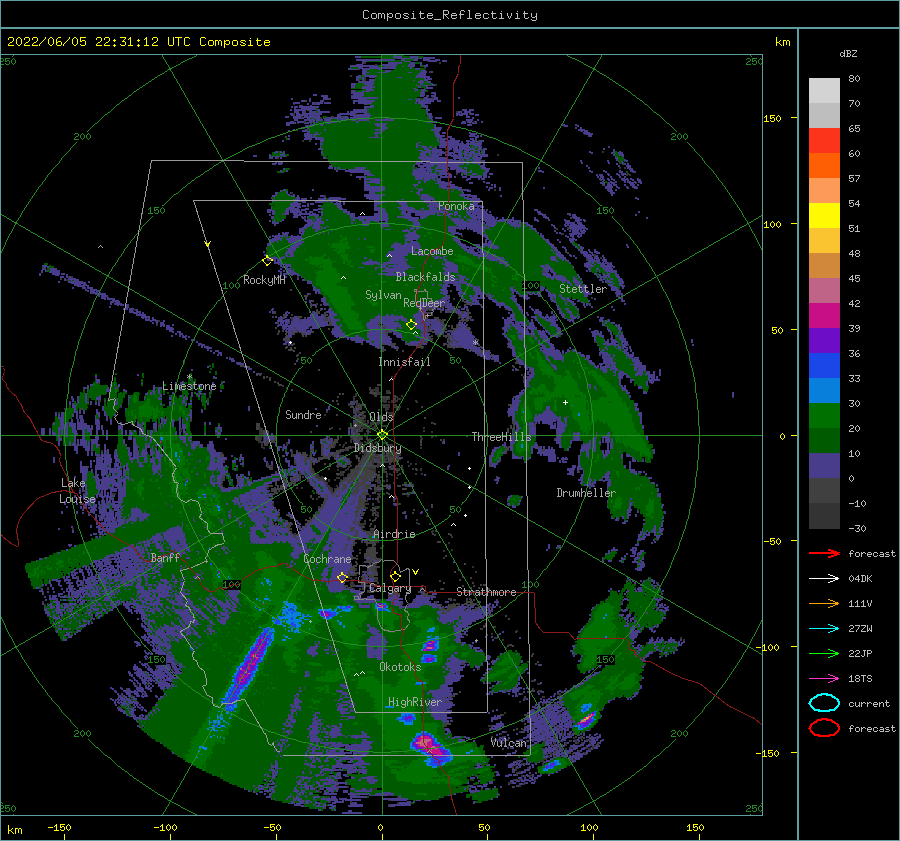
Task: Select the 33 dBZ blue color swatch
Action: (824, 365)
